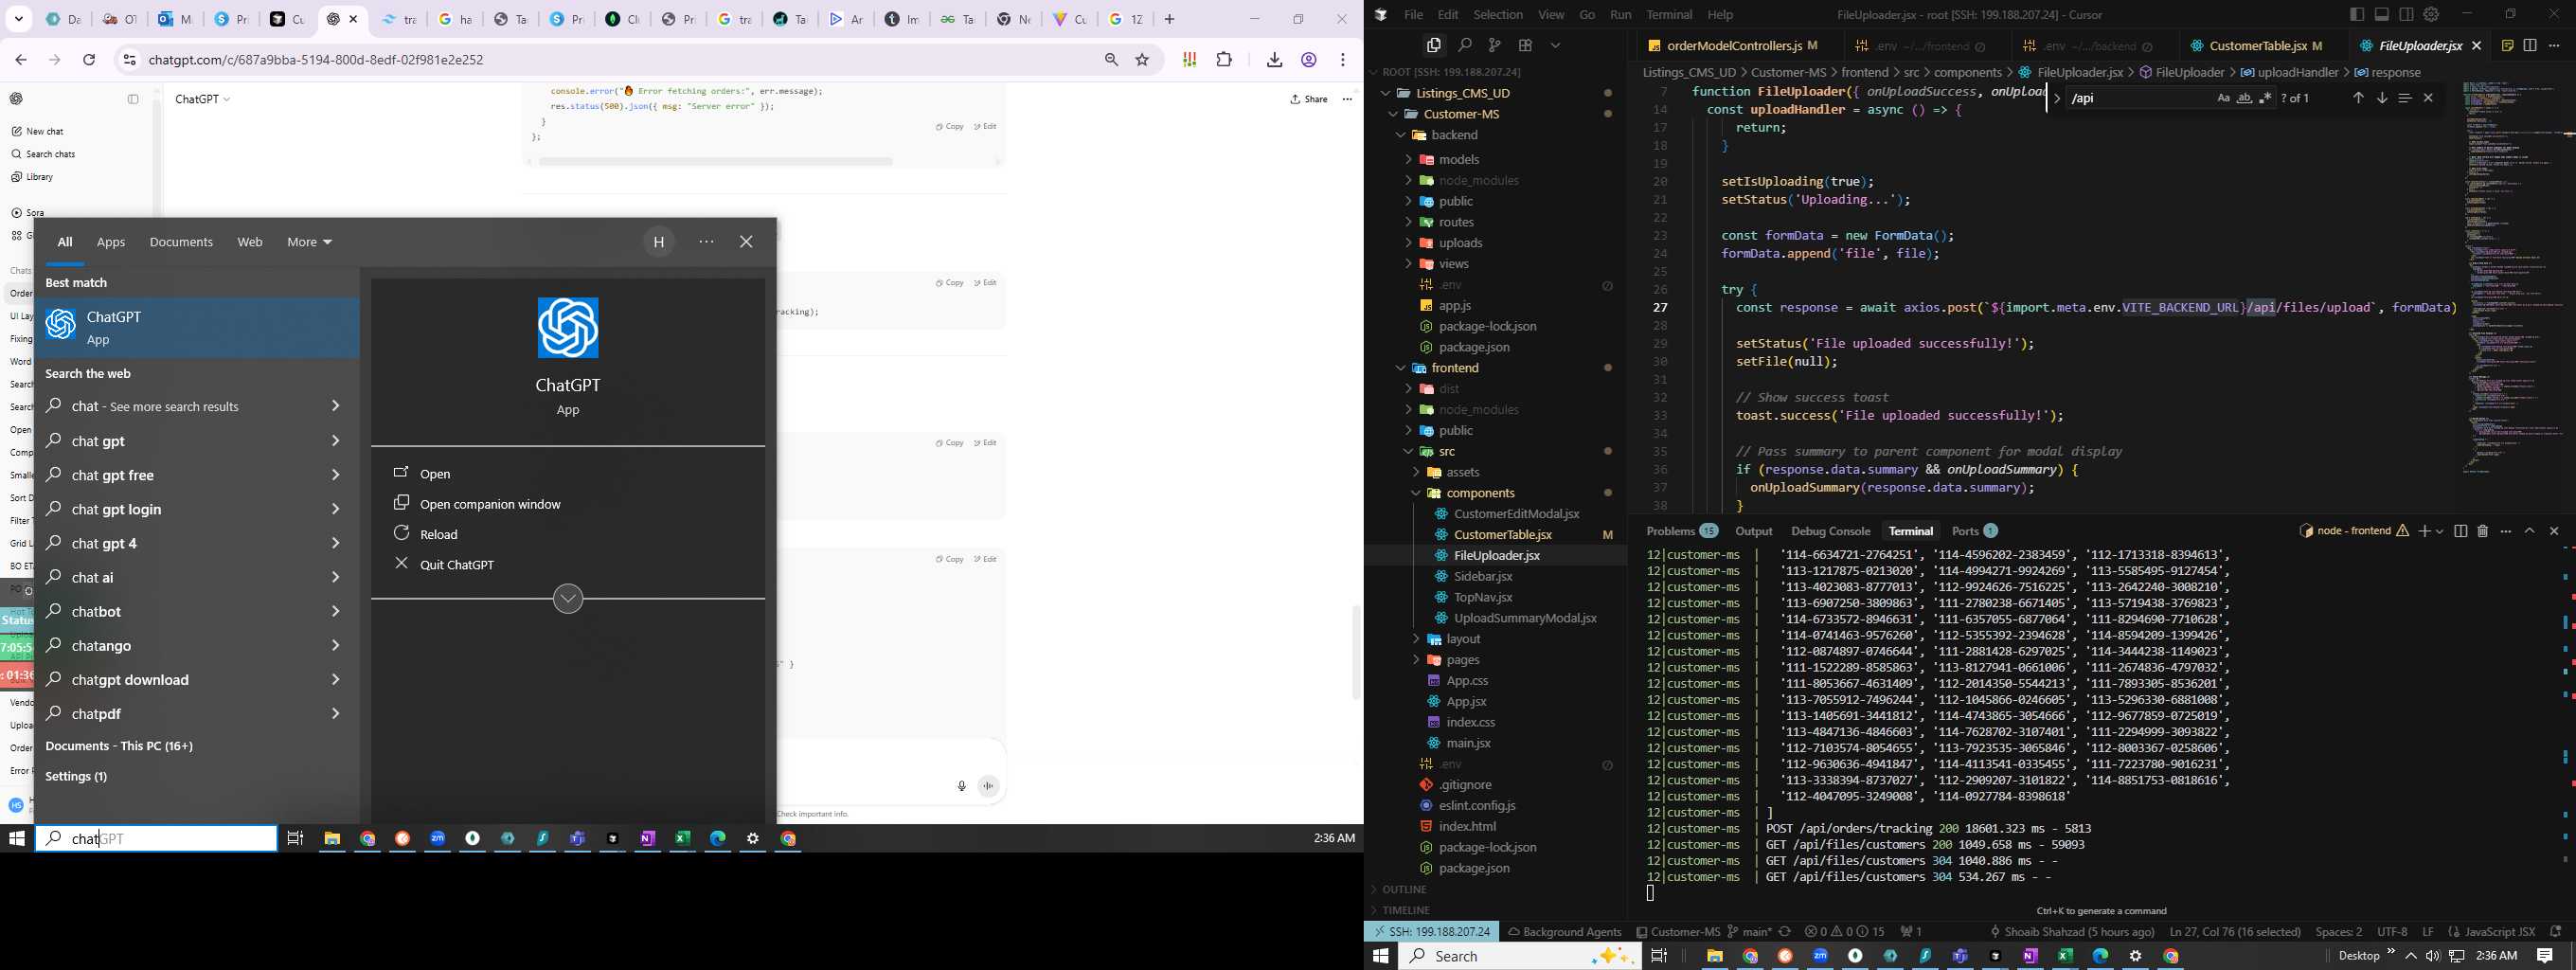Open the Terminal menu in Cursor
Image resolution: width=2576 pixels, height=970 pixels.
[x=1669, y=14]
